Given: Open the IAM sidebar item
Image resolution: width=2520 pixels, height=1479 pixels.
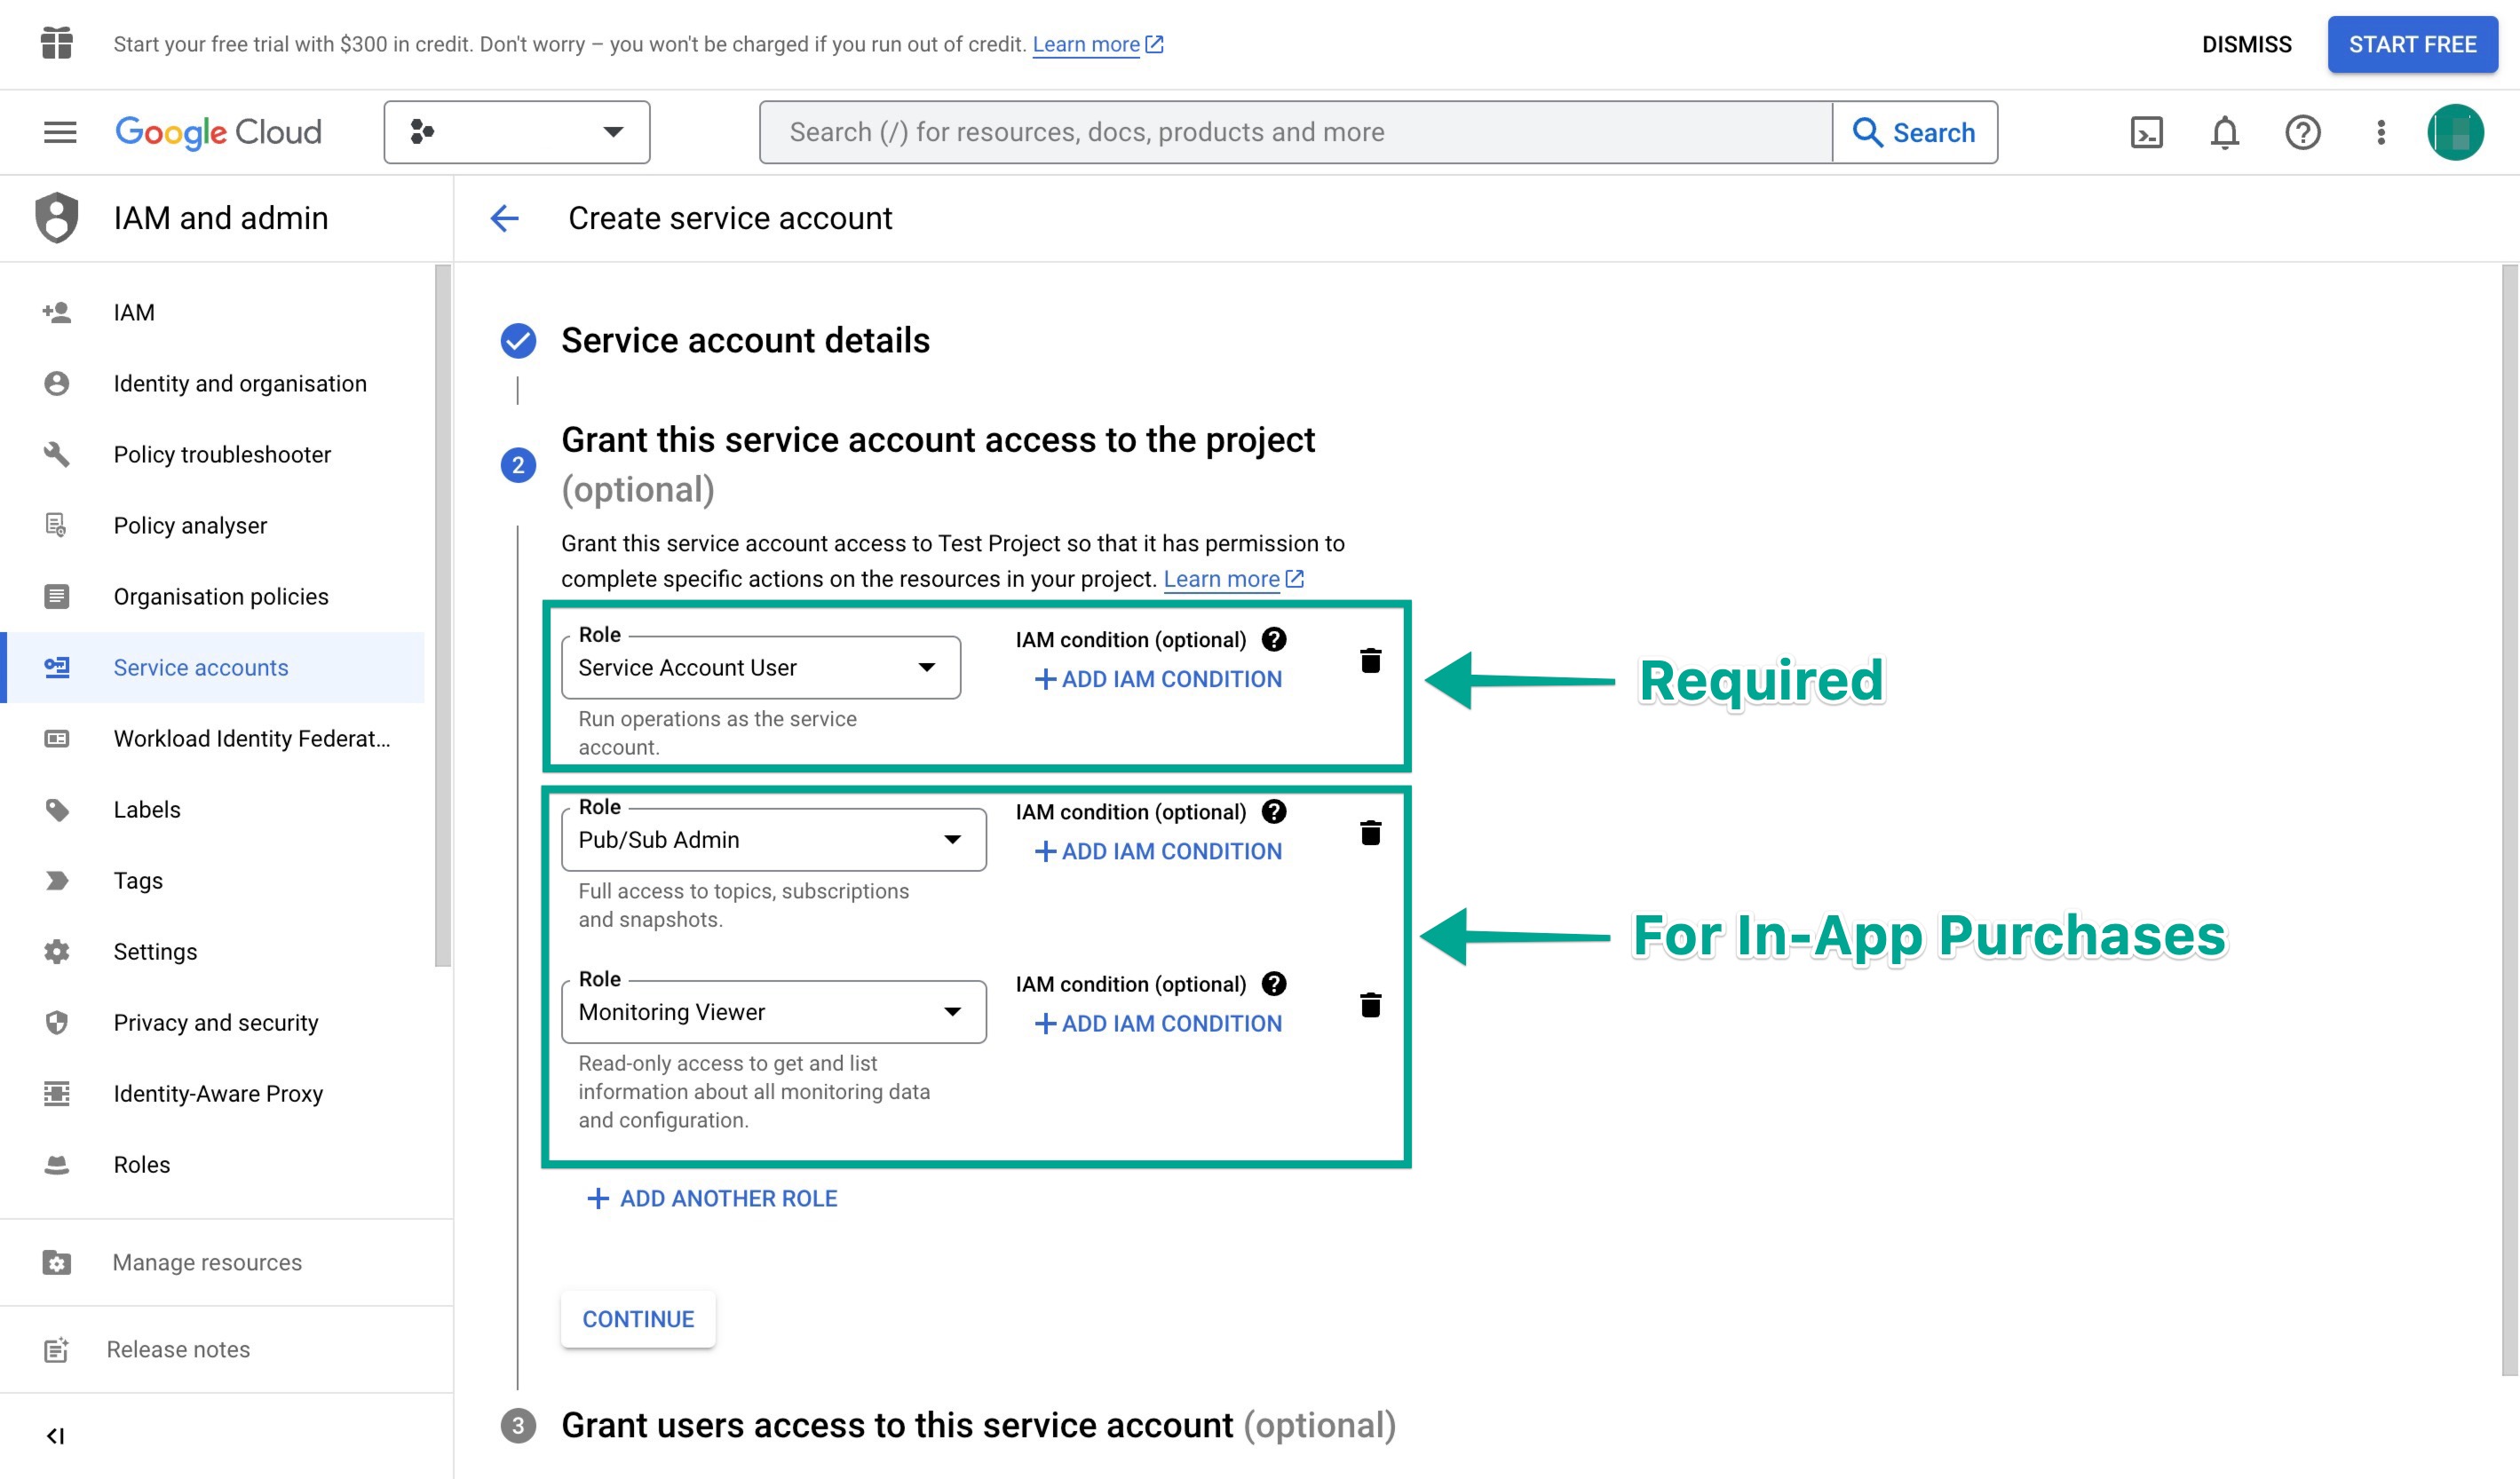Looking at the screenshot, I should pos(212,312).
